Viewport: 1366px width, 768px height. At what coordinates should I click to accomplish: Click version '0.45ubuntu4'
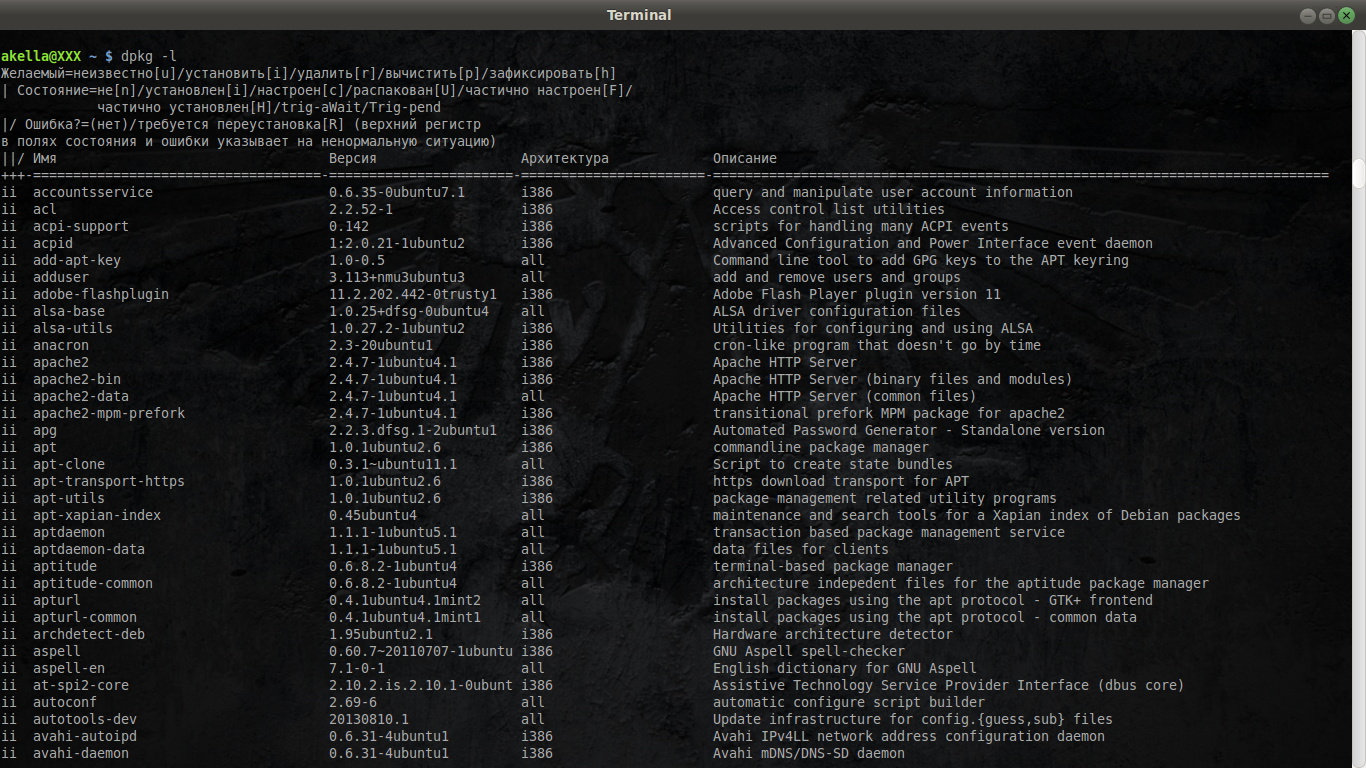373,515
